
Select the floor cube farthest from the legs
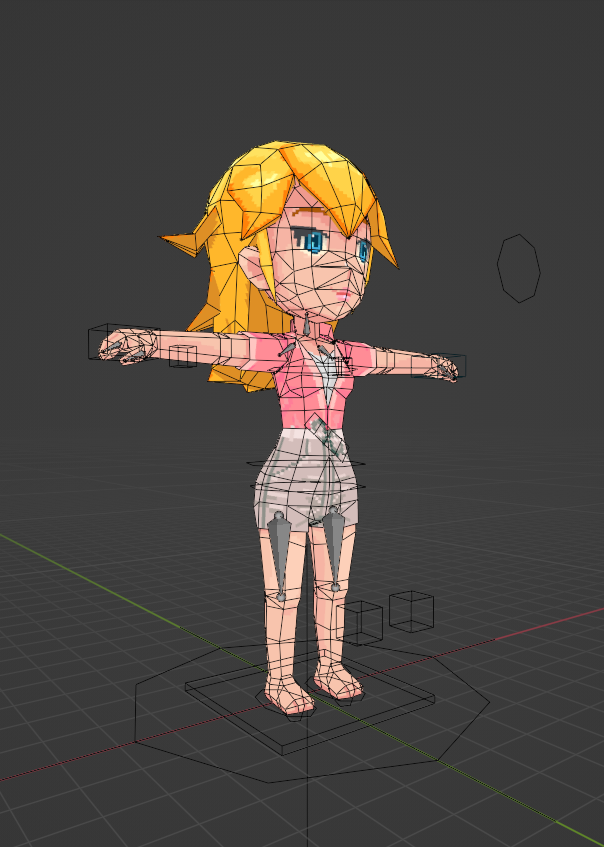[411, 611]
